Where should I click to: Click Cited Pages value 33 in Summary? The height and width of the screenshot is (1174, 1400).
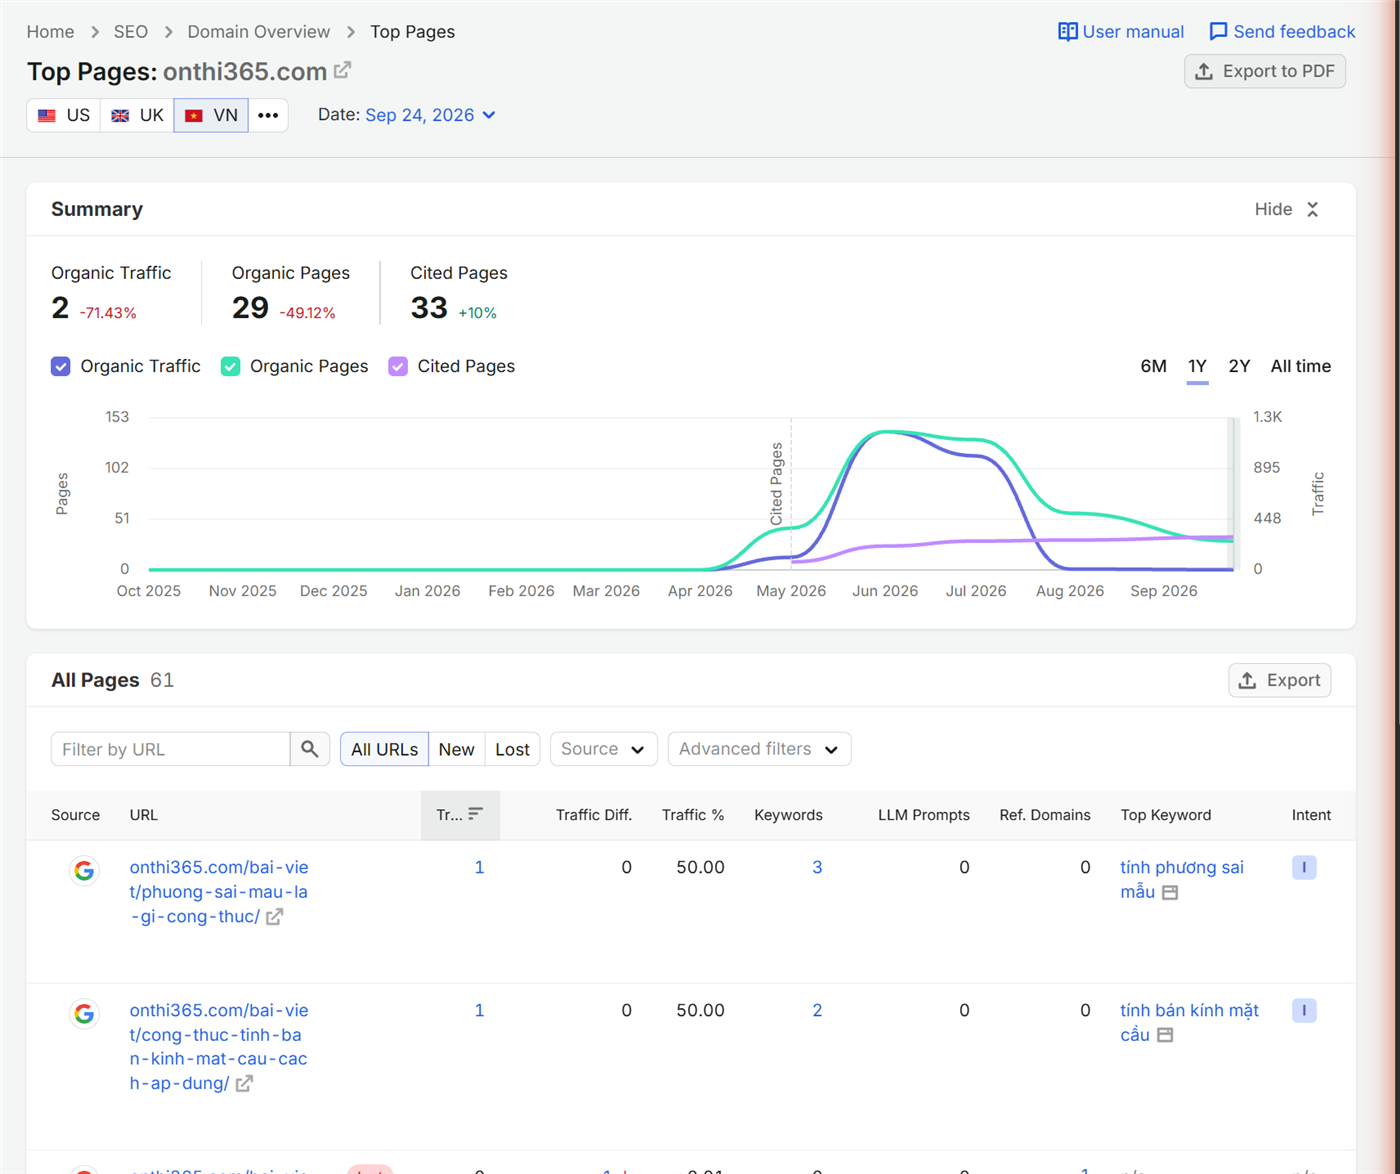429,308
